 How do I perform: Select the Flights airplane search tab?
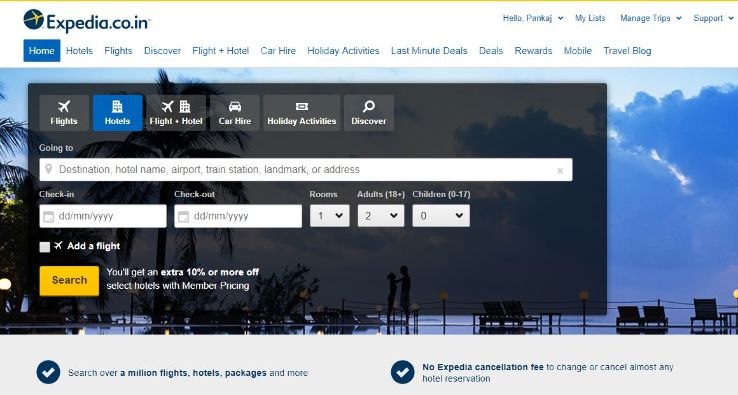coord(64,113)
